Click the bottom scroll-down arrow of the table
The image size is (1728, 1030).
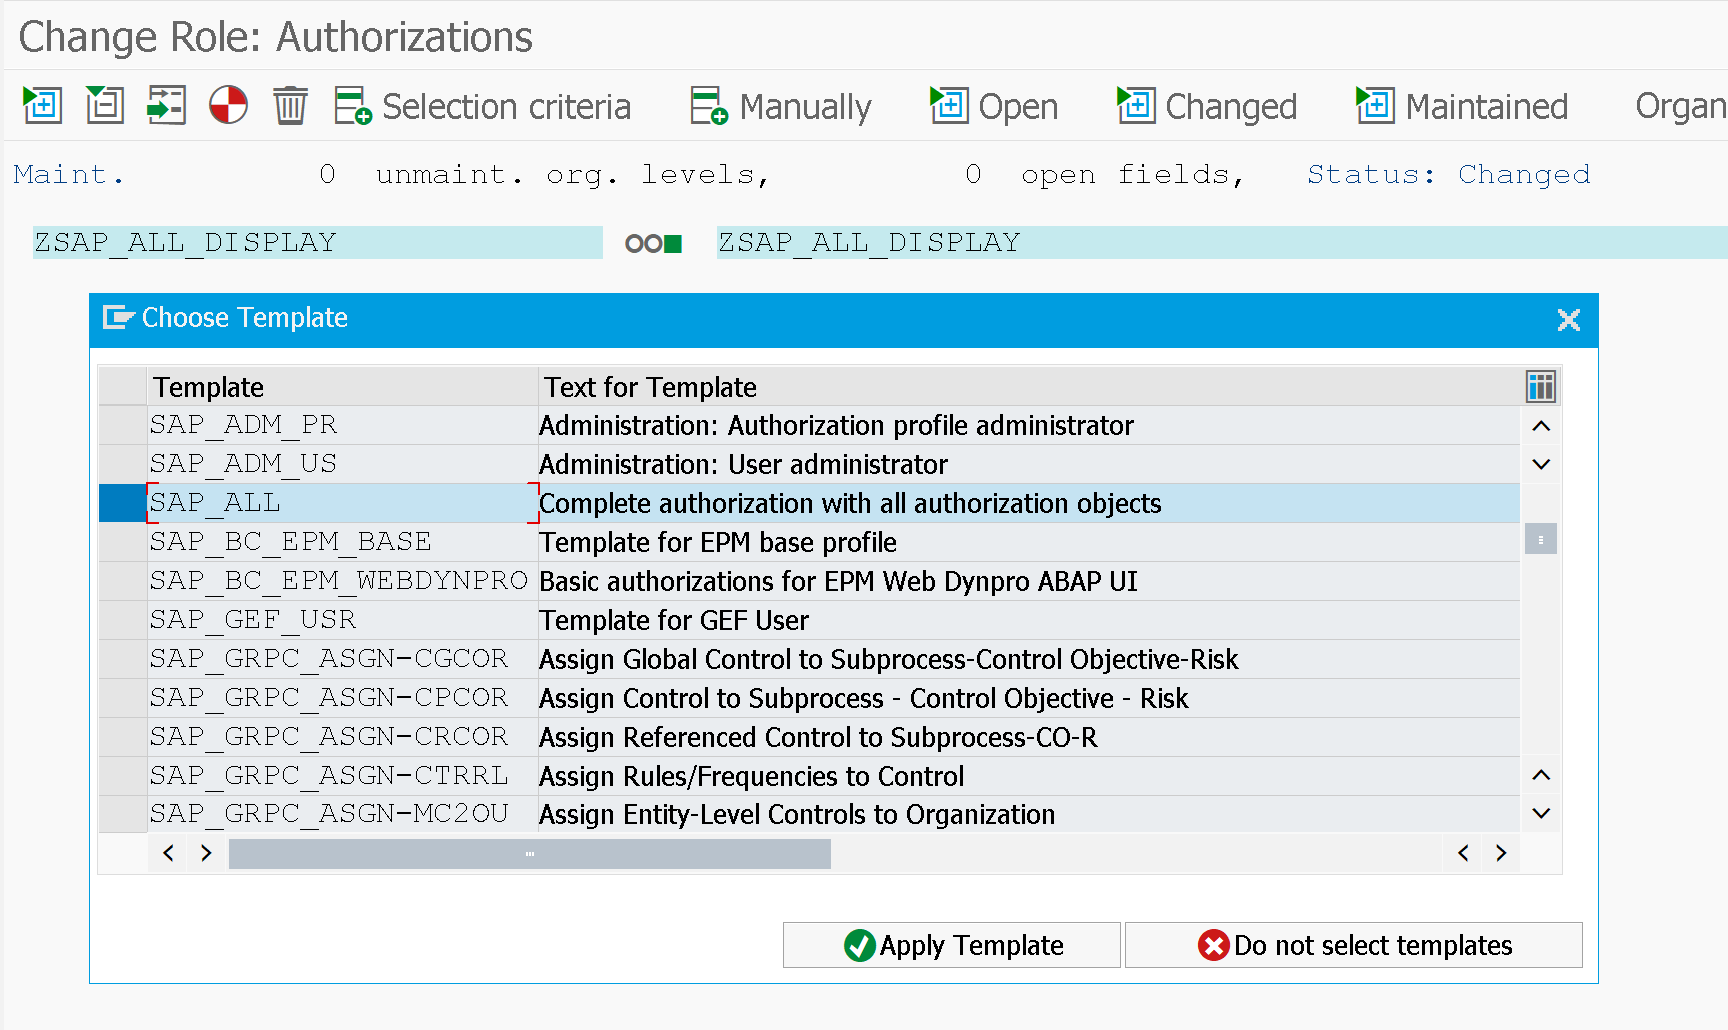coord(1541,813)
